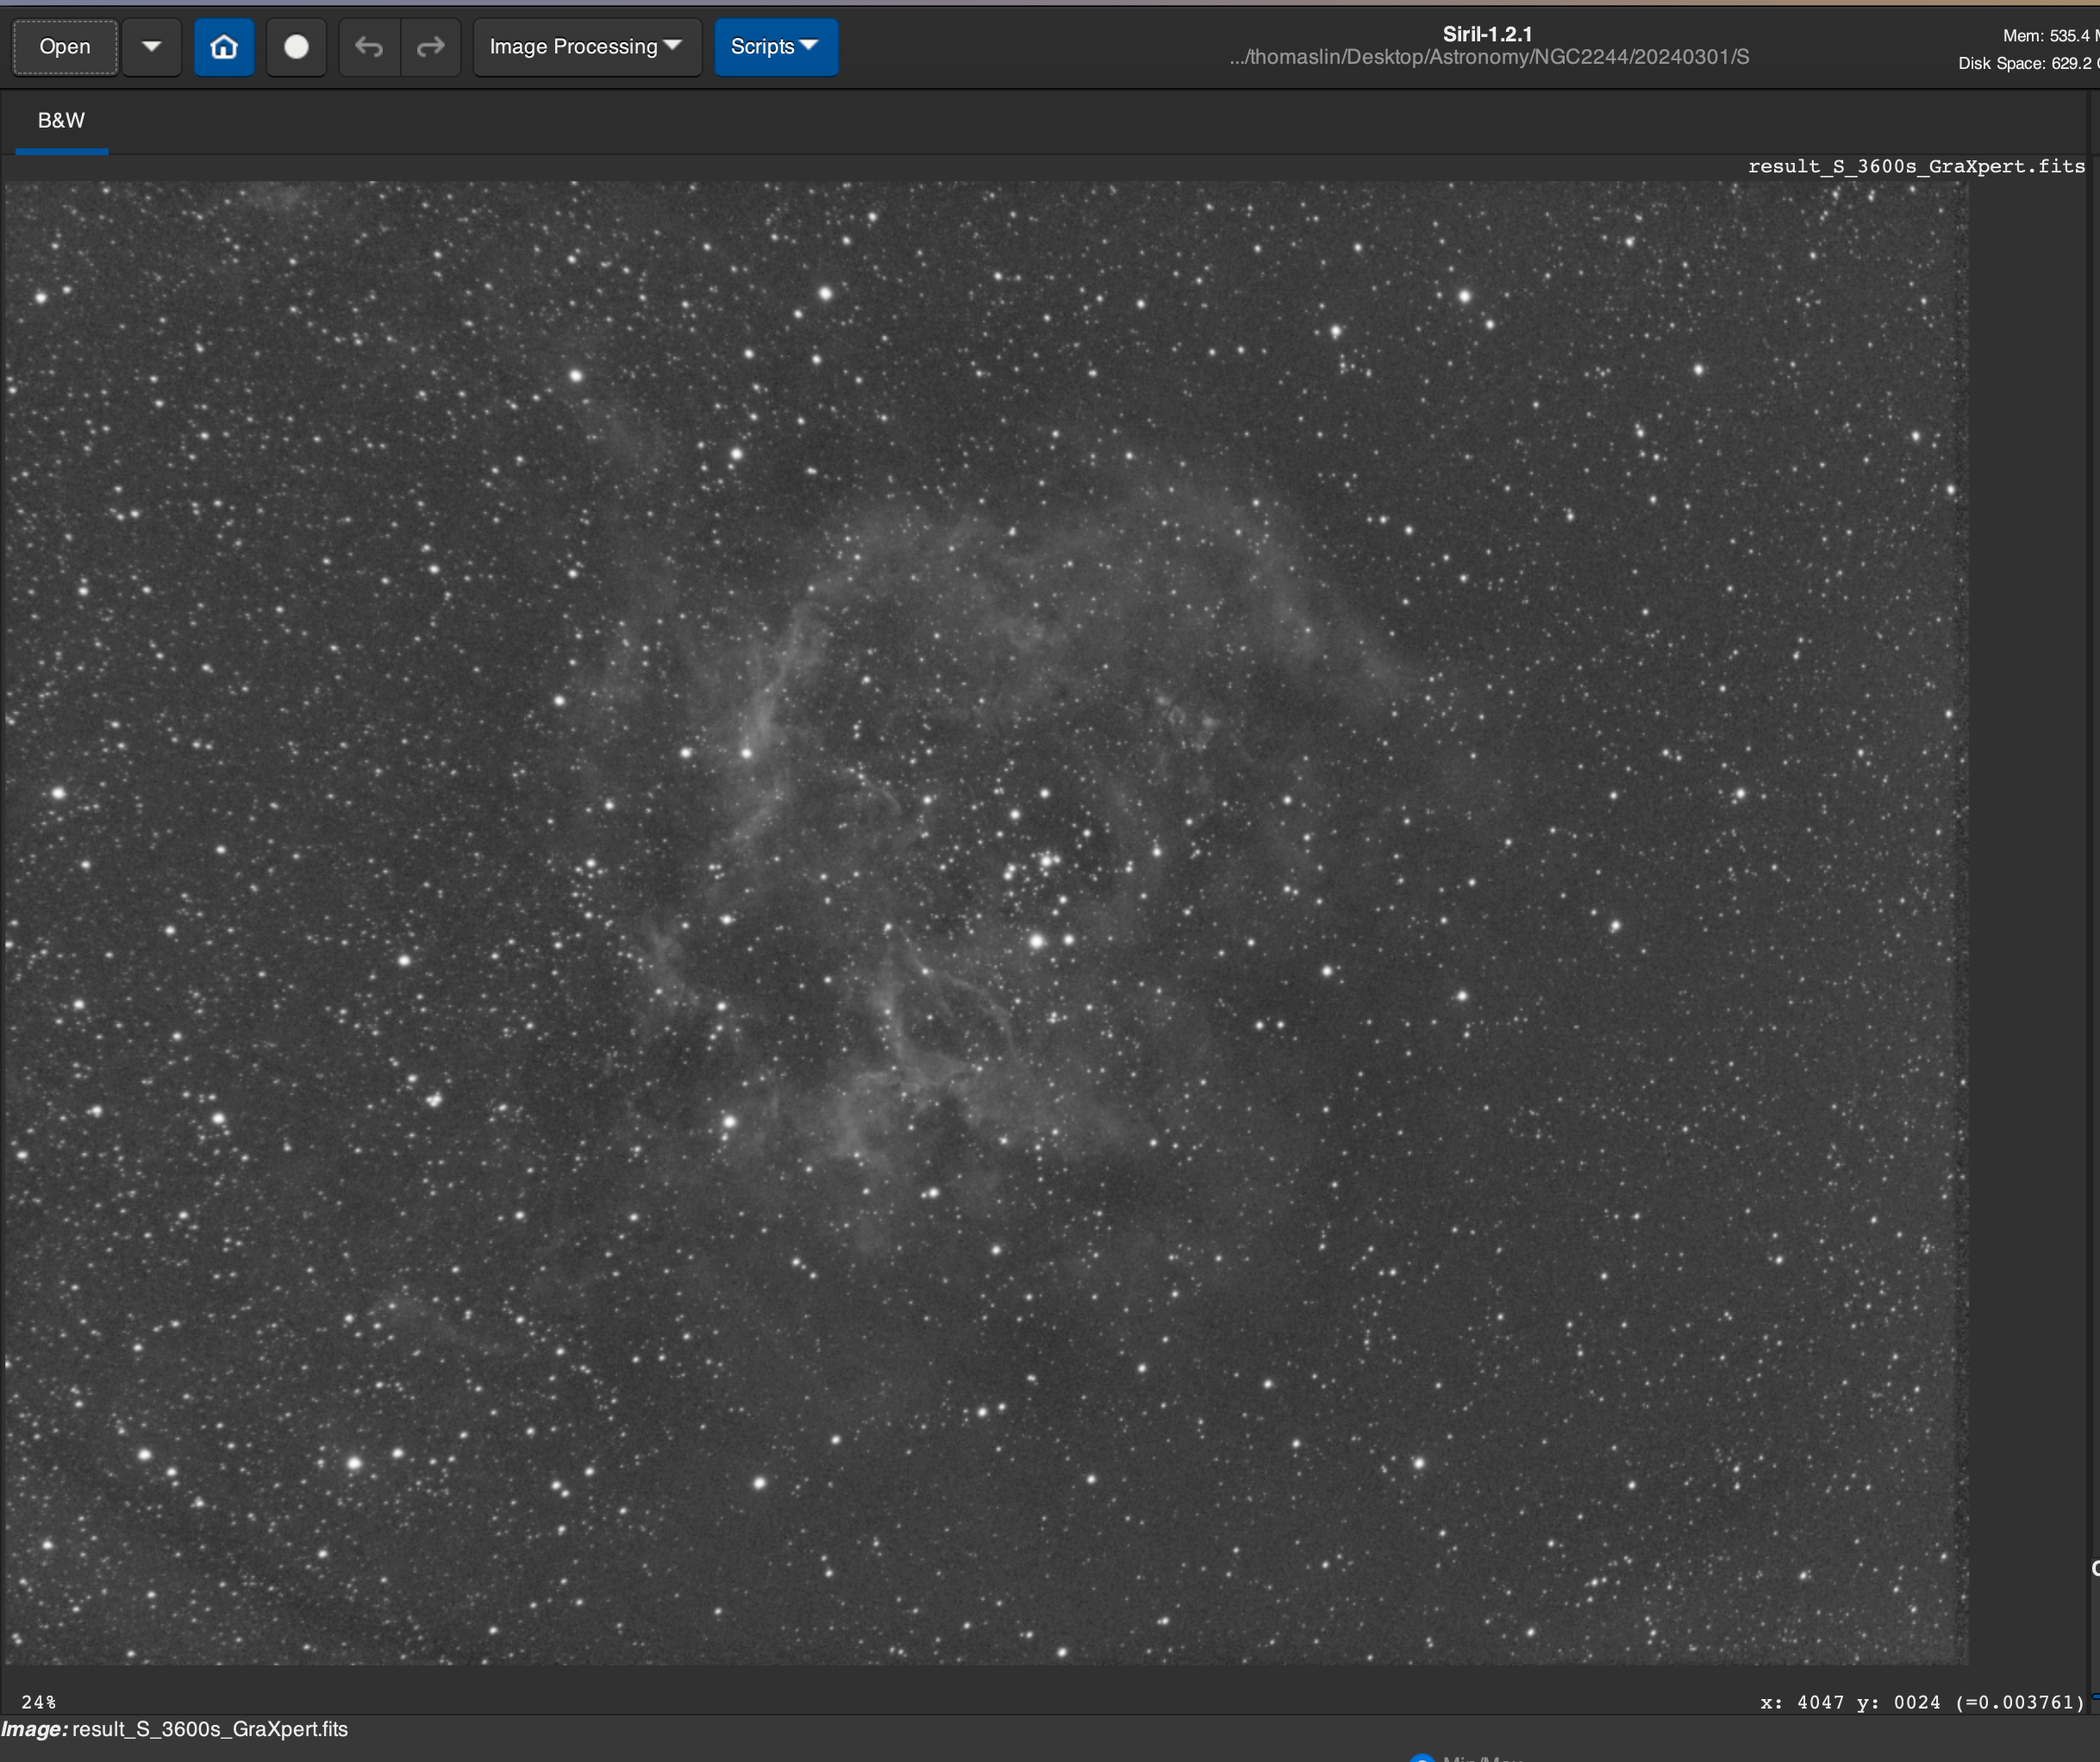The height and width of the screenshot is (1762, 2100).
Task: Click the x/y pixel coordinates readout
Action: click(x=1921, y=1701)
